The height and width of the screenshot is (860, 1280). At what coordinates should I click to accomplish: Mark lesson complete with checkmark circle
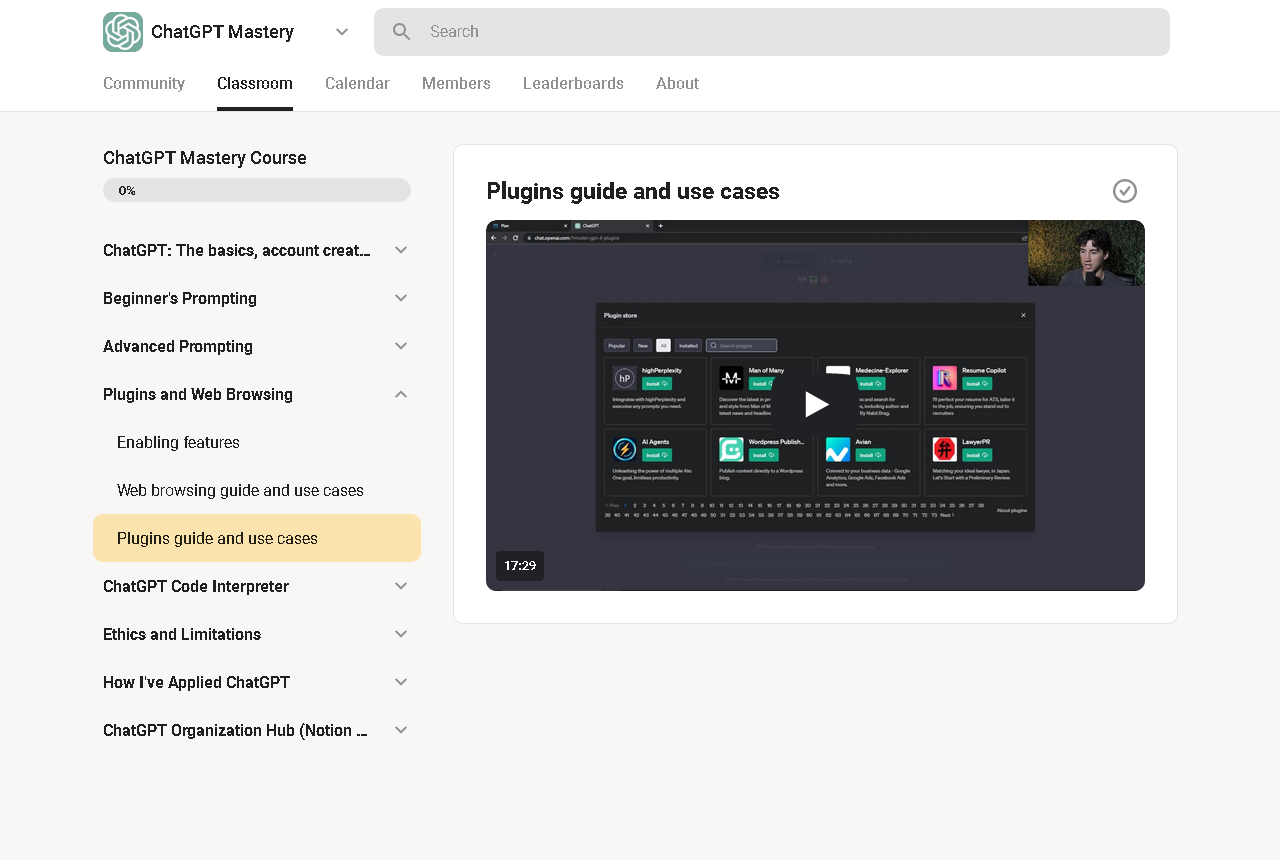1125,191
